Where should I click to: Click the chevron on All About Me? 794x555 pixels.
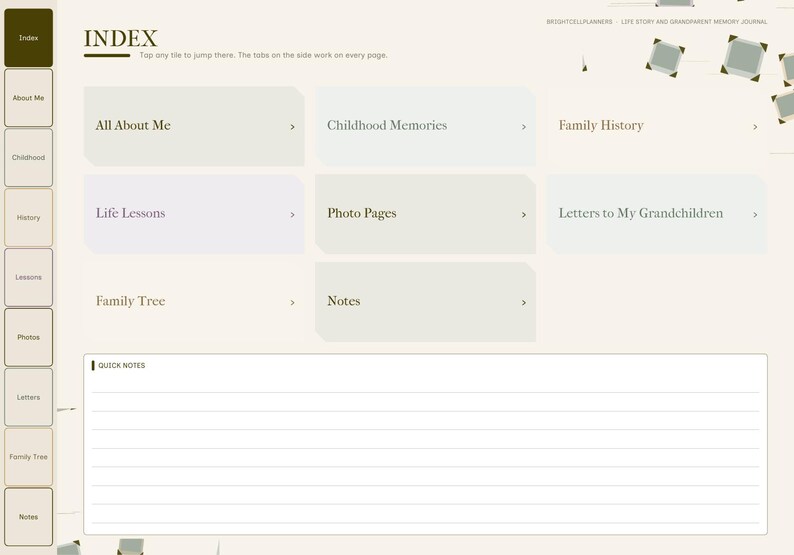(x=292, y=127)
